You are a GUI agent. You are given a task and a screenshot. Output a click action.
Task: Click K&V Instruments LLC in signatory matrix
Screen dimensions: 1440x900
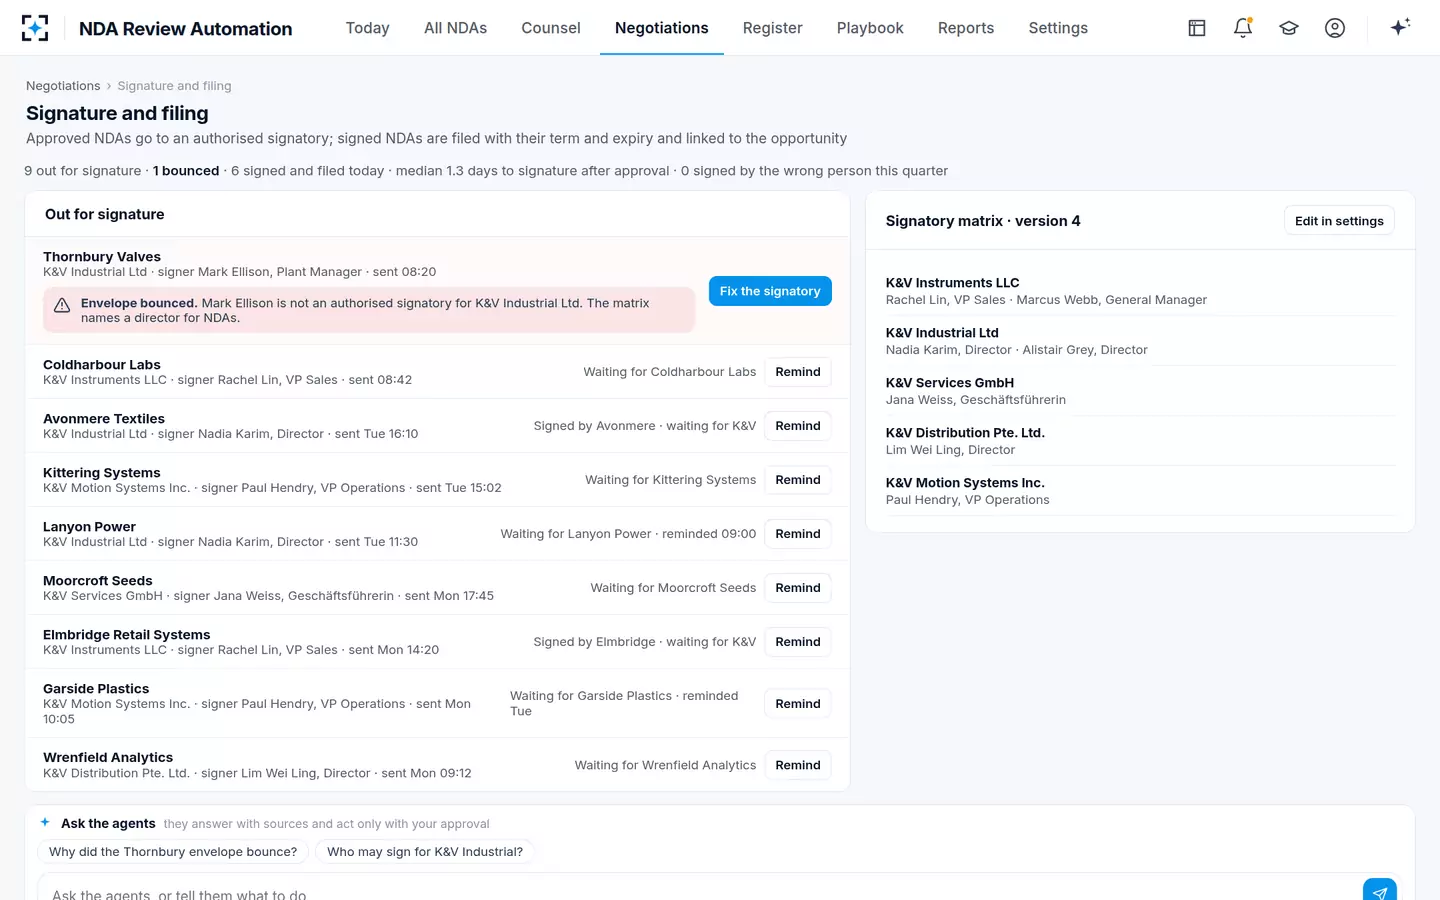pyautogui.click(x=953, y=283)
